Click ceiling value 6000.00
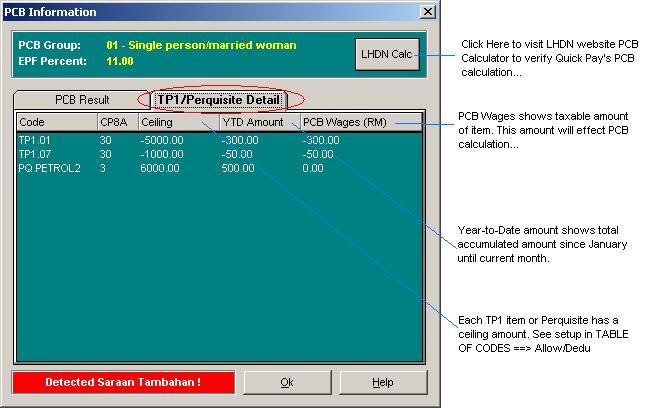The width and height of the screenshot is (652, 408). pos(160,168)
